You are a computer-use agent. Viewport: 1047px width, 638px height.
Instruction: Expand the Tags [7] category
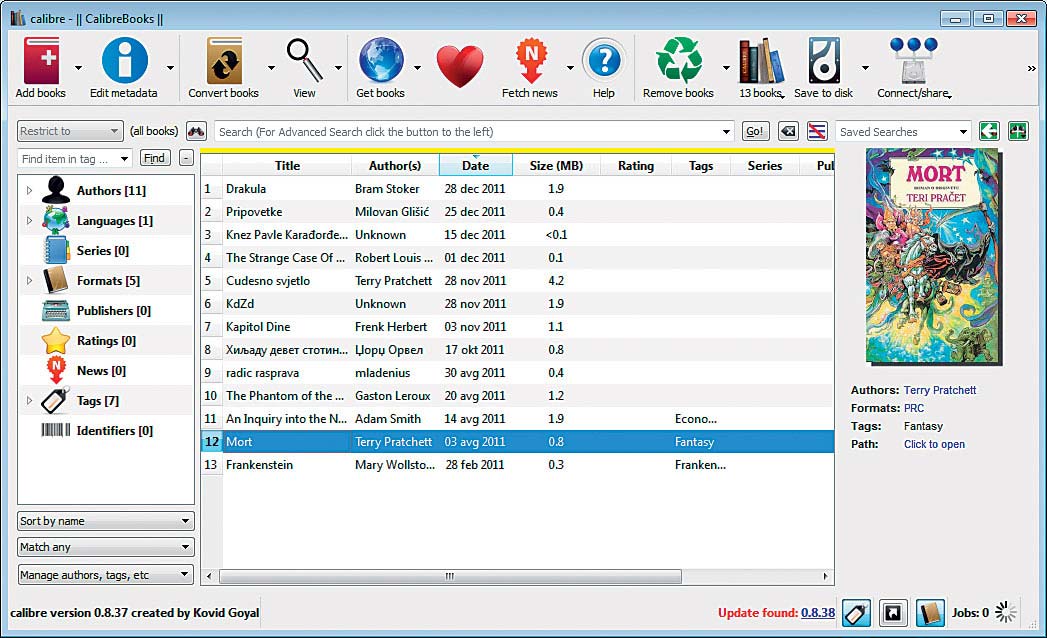point(29,401)
